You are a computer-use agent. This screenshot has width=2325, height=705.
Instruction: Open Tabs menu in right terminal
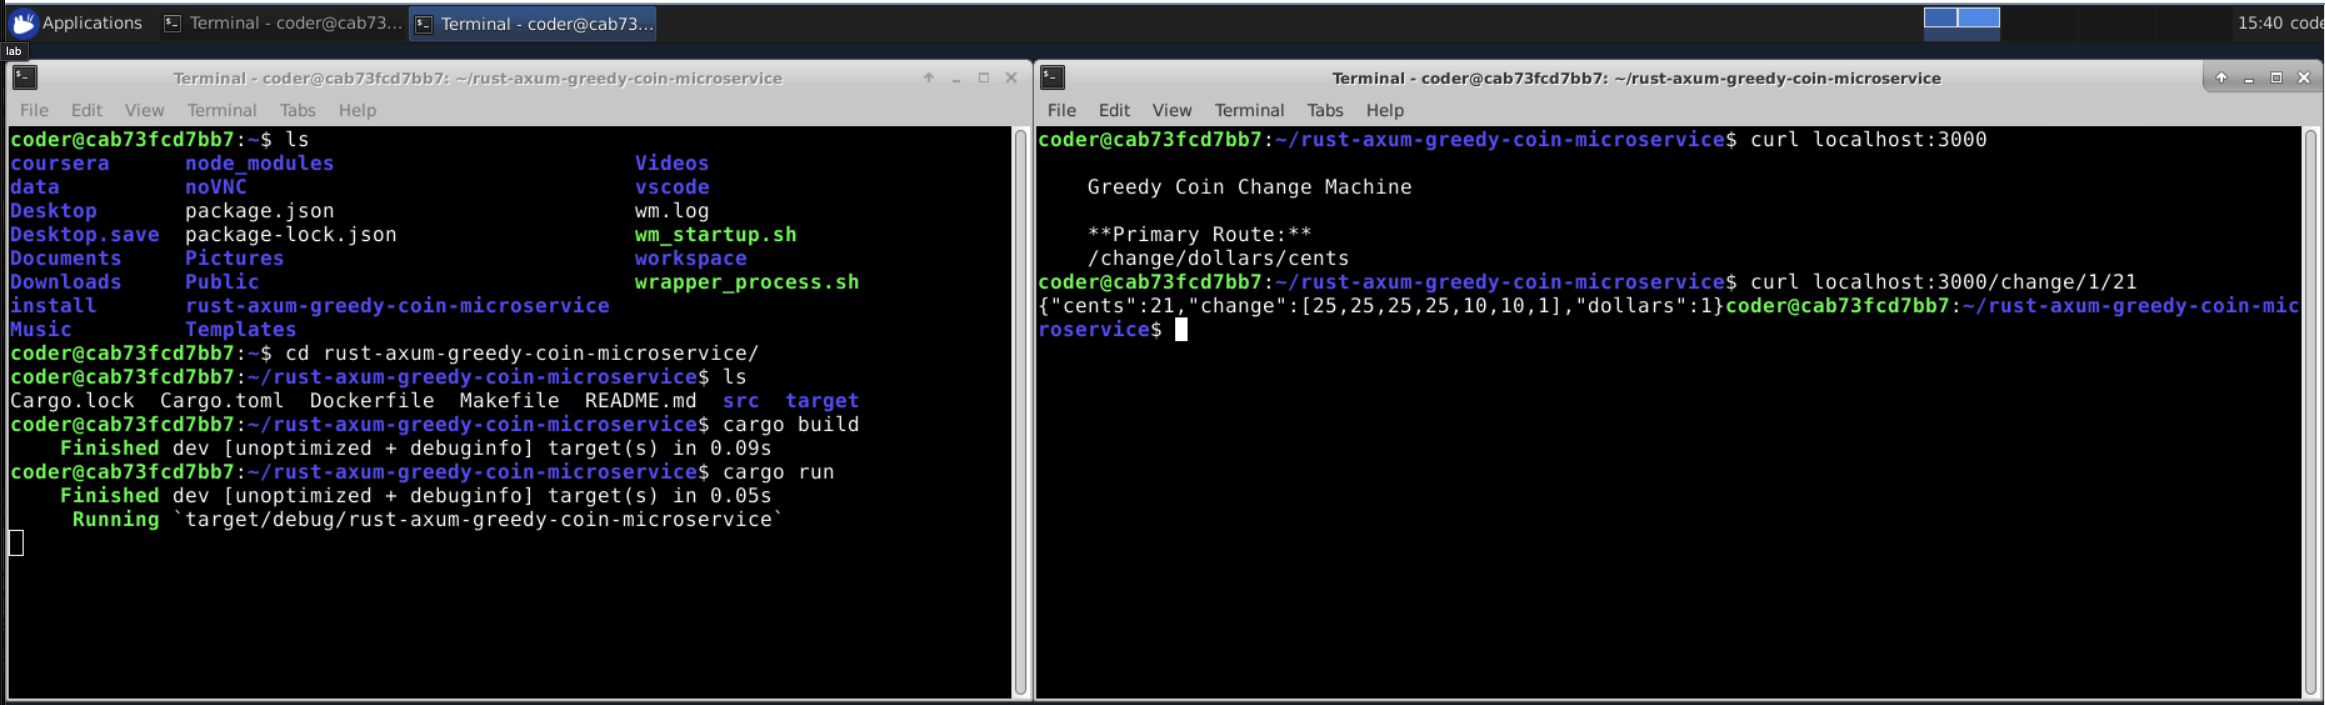(x=1325, y=110)
